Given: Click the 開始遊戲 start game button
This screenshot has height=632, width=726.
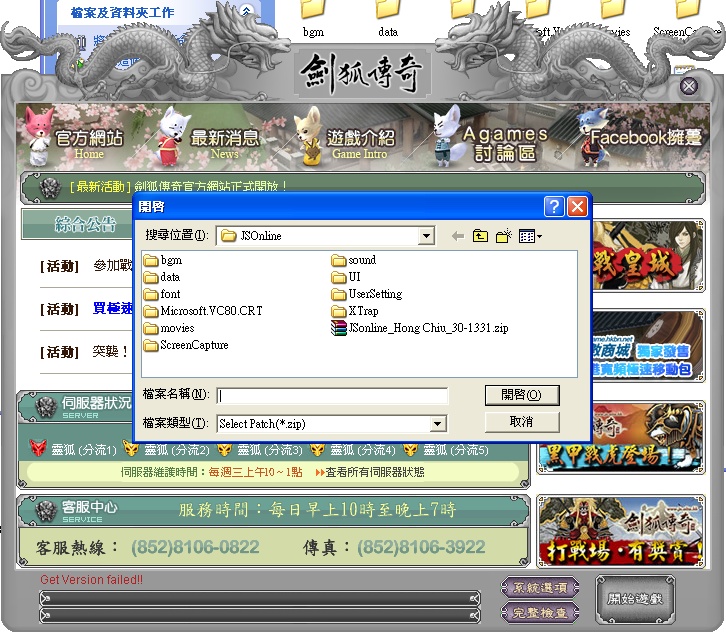Looking at the screenshot, I should (x=635, y=600).
